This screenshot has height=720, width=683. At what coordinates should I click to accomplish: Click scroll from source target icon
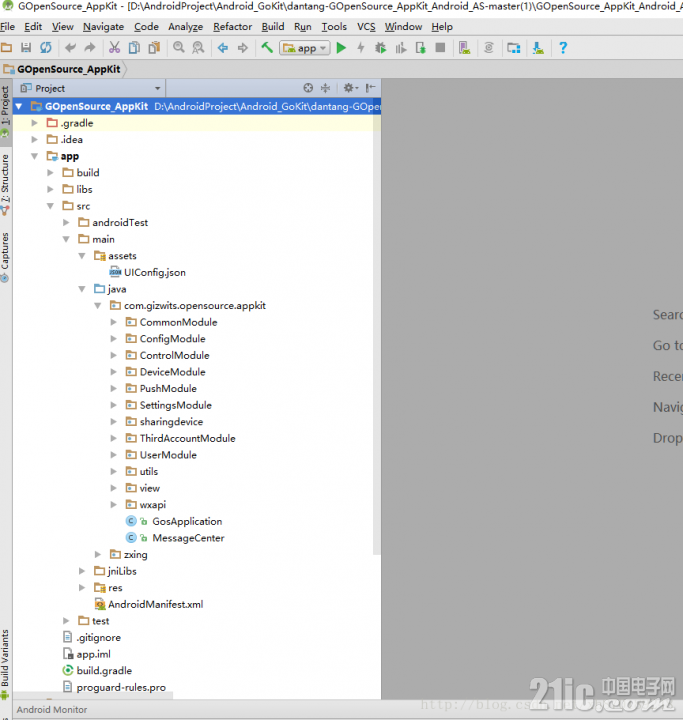[308, 88]
